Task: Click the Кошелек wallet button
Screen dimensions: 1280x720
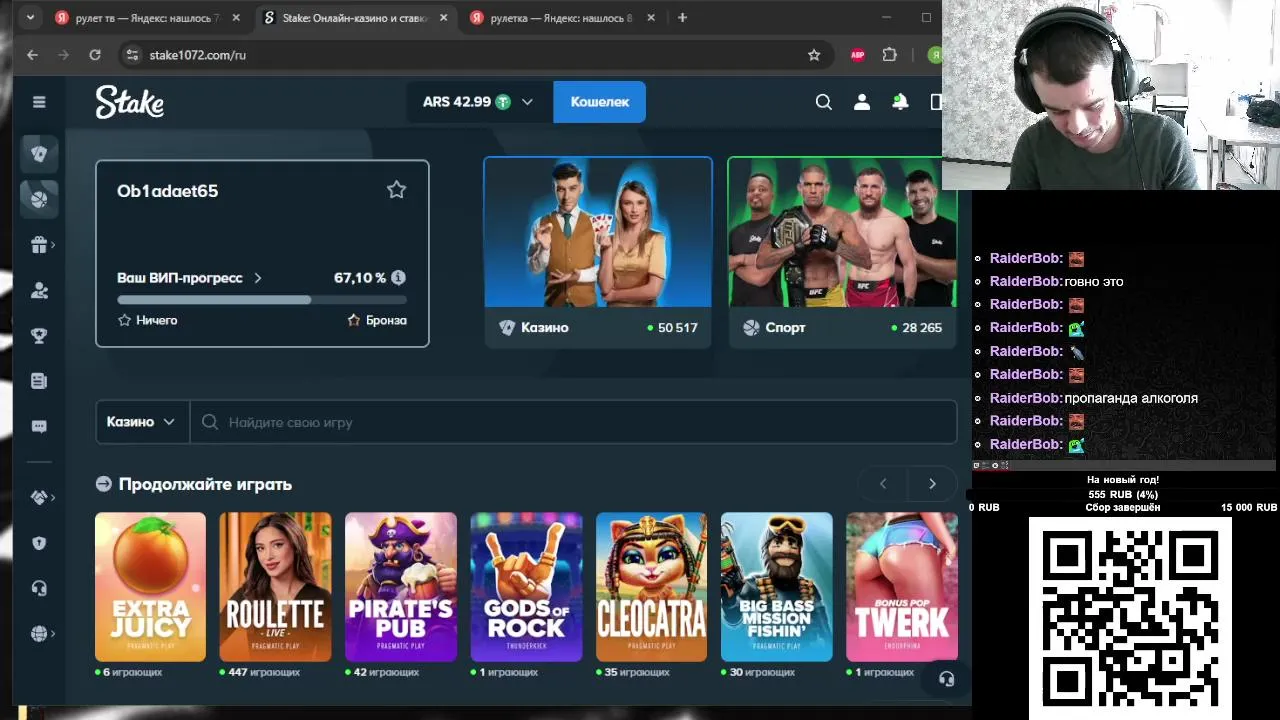Action: click(600, 102)
